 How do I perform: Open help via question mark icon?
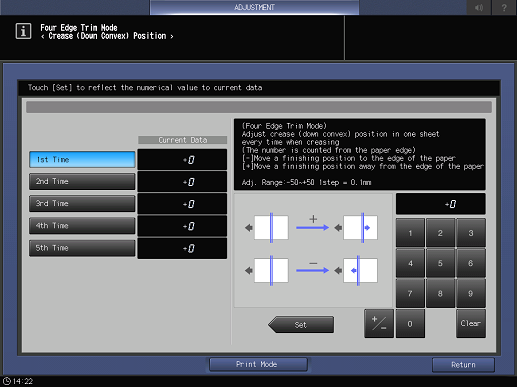coord(504,7)
